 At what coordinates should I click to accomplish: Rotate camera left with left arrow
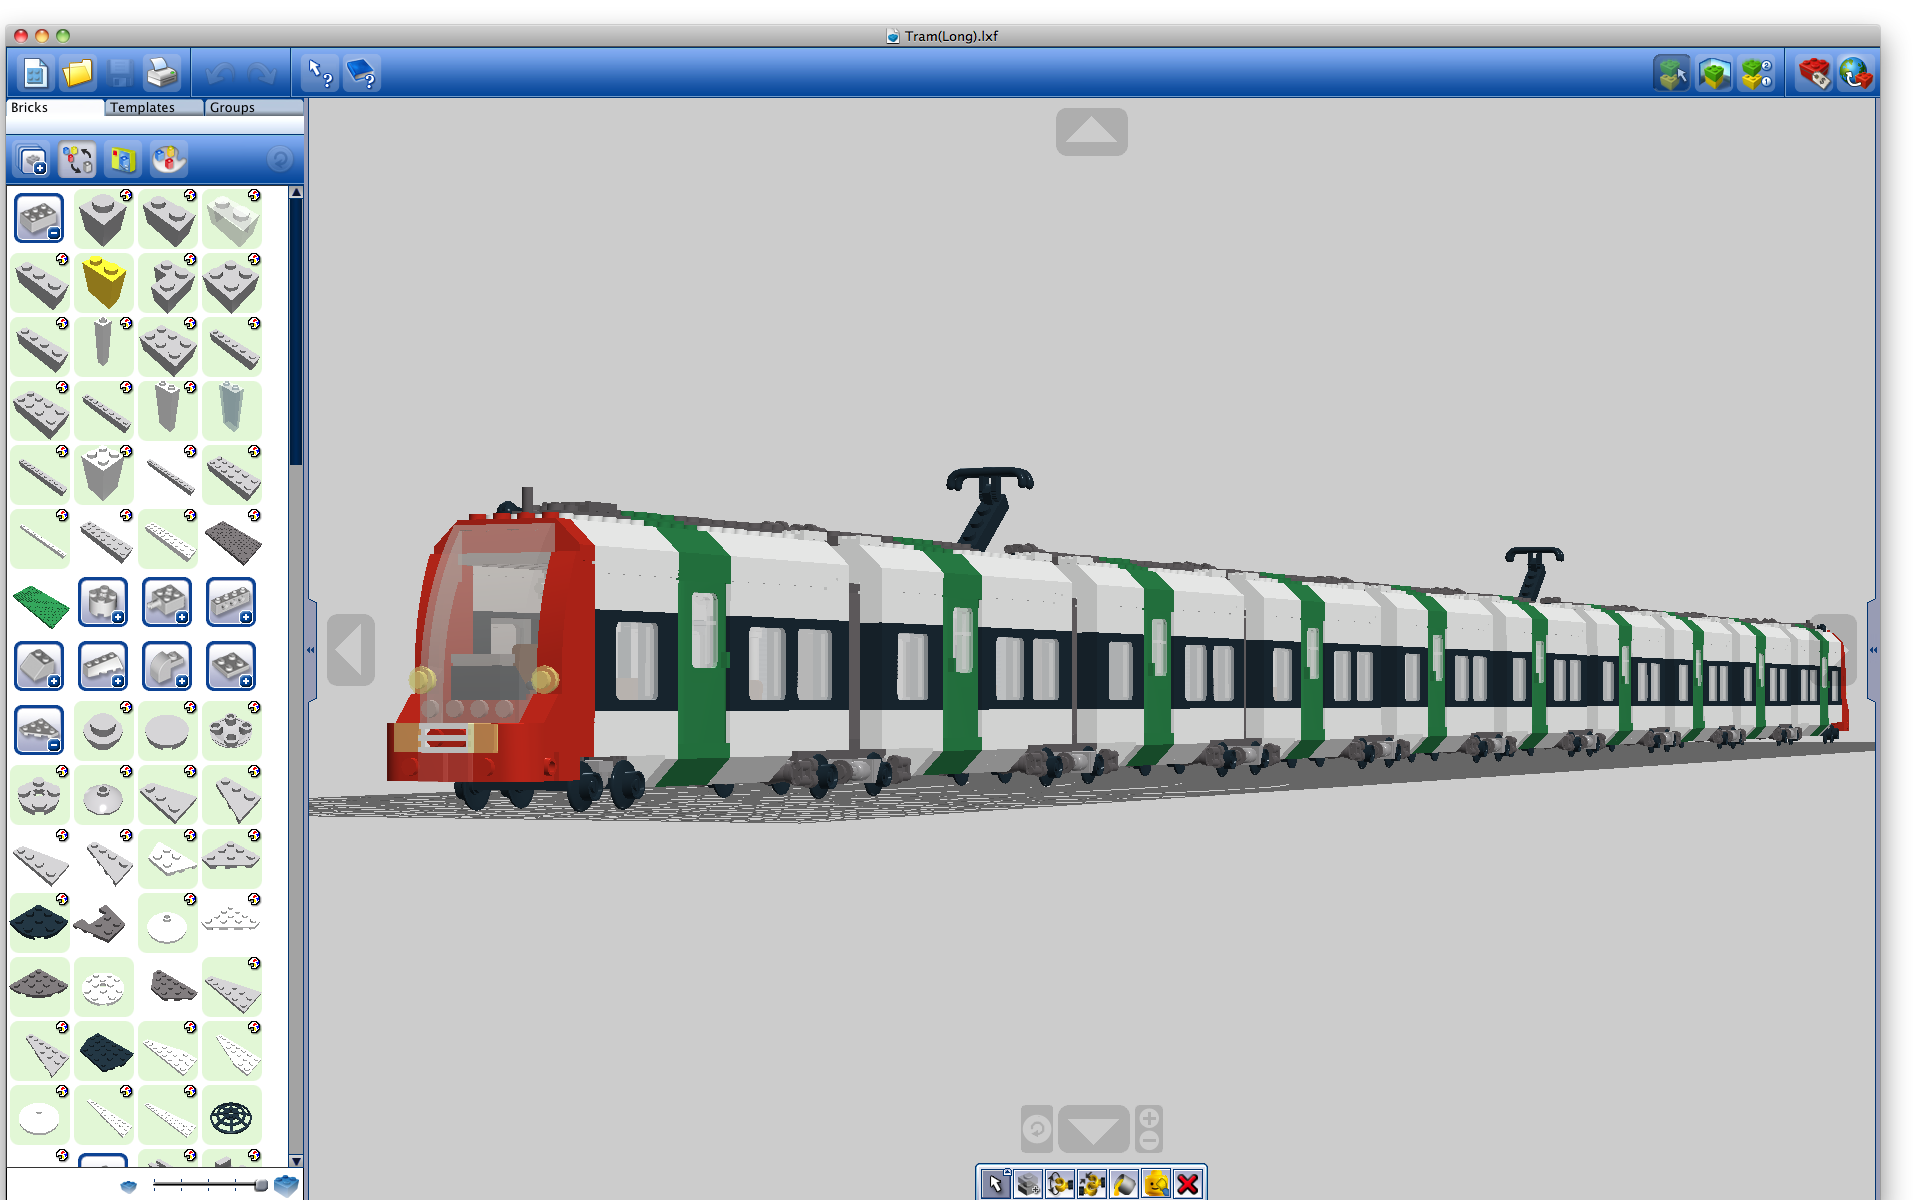pyautogui.click(x=351, y=650)
